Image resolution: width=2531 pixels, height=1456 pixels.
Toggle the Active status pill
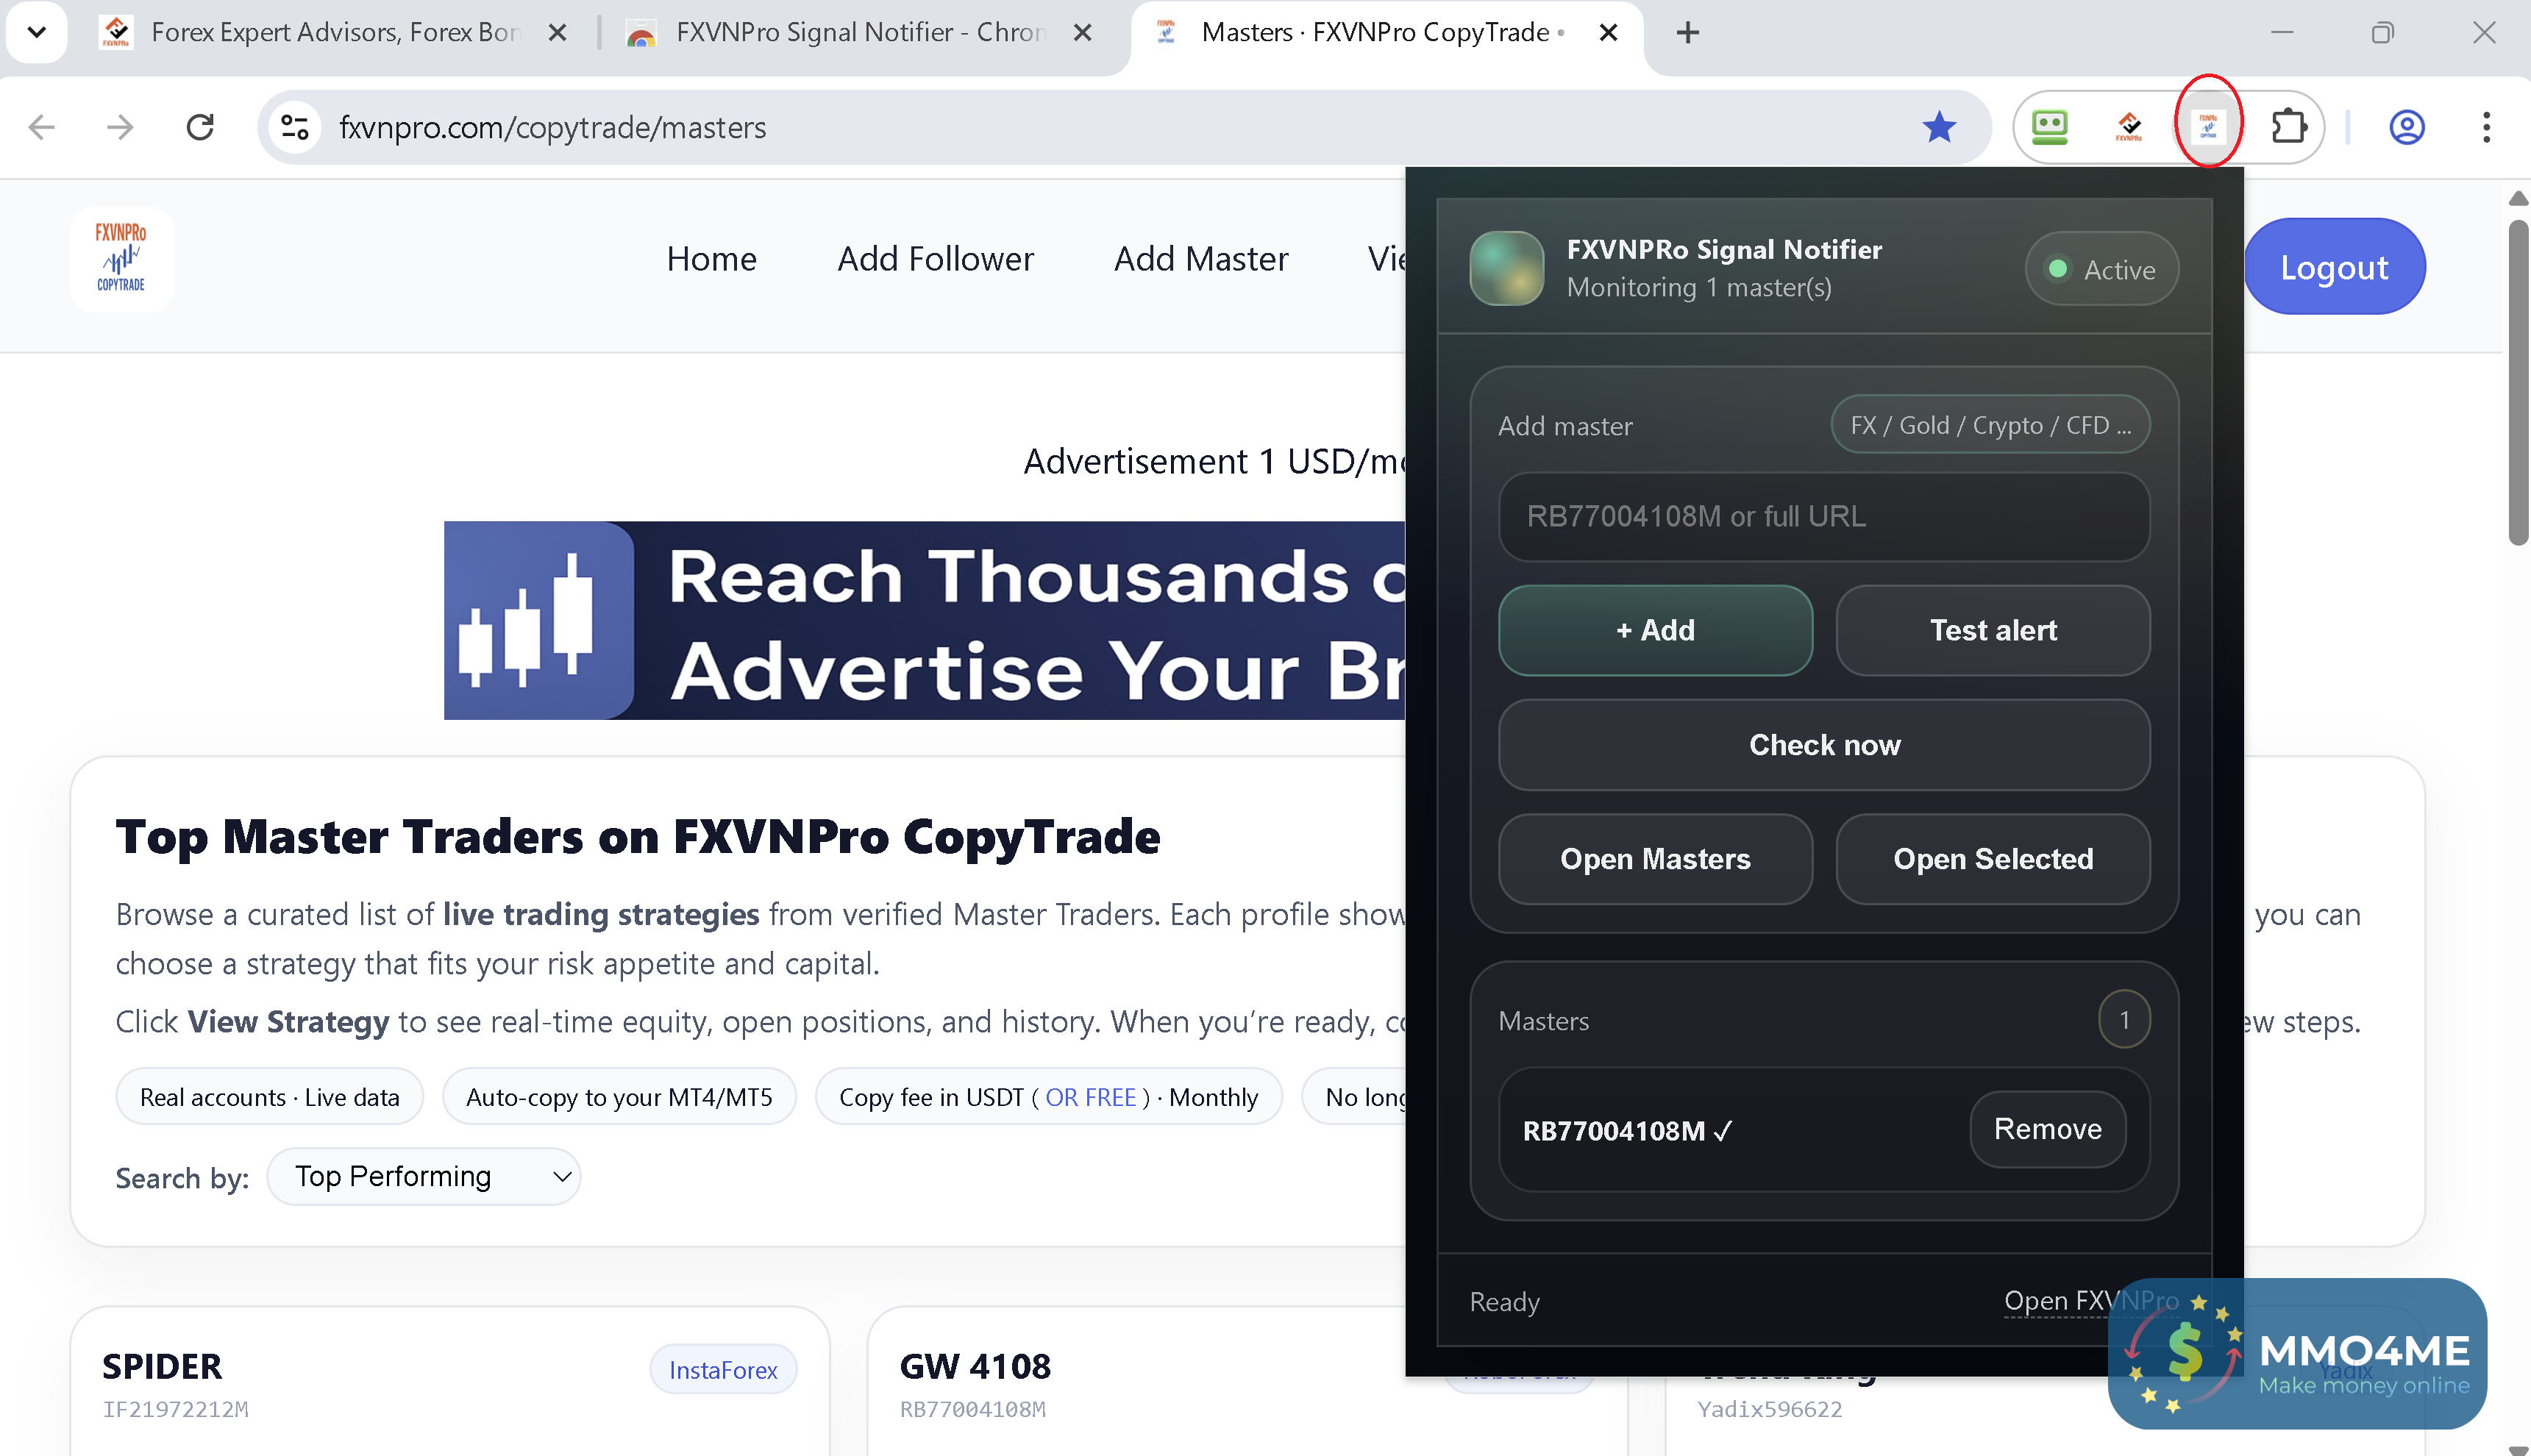tap(2101, 269)
